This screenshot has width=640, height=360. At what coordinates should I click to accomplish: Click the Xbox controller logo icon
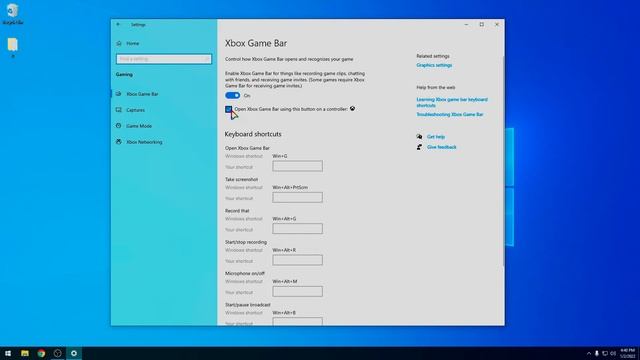[x=352, y=109]
